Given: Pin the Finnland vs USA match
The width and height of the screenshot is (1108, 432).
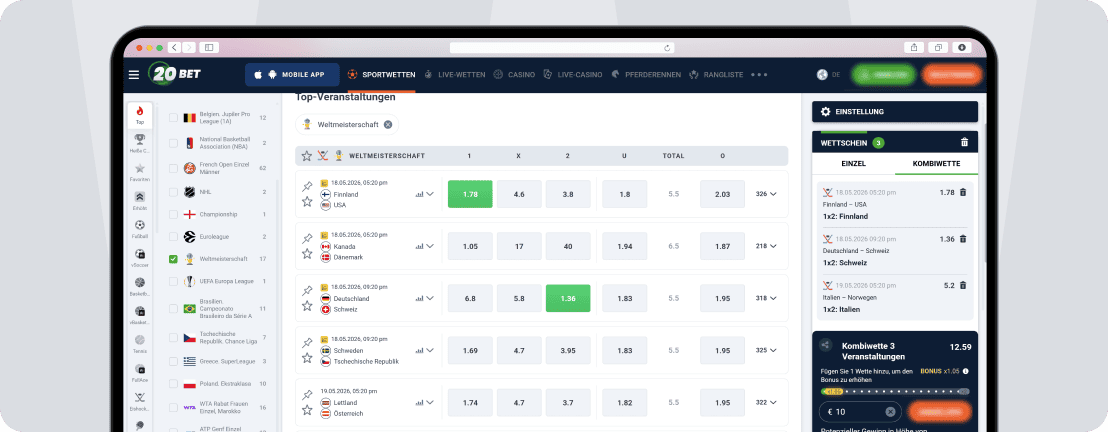Looking at the screenshot, I should (x=307, y=187).
